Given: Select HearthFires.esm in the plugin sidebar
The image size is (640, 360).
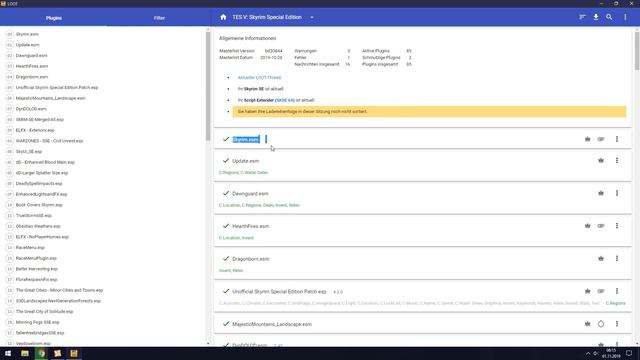Looking at the screenshot, I should pyautogui.click(x=32, y=66).
